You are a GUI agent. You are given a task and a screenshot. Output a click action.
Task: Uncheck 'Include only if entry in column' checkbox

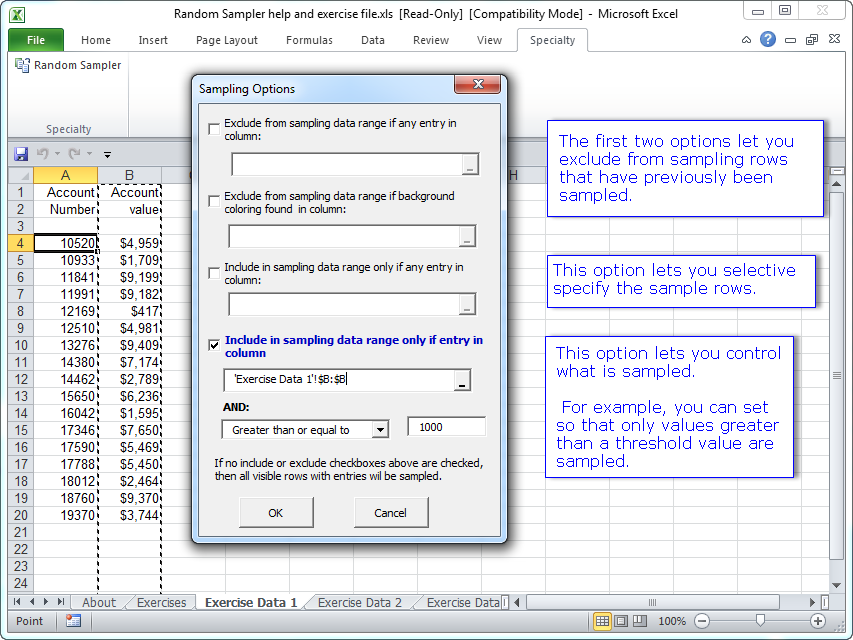(x=214, y=345)
